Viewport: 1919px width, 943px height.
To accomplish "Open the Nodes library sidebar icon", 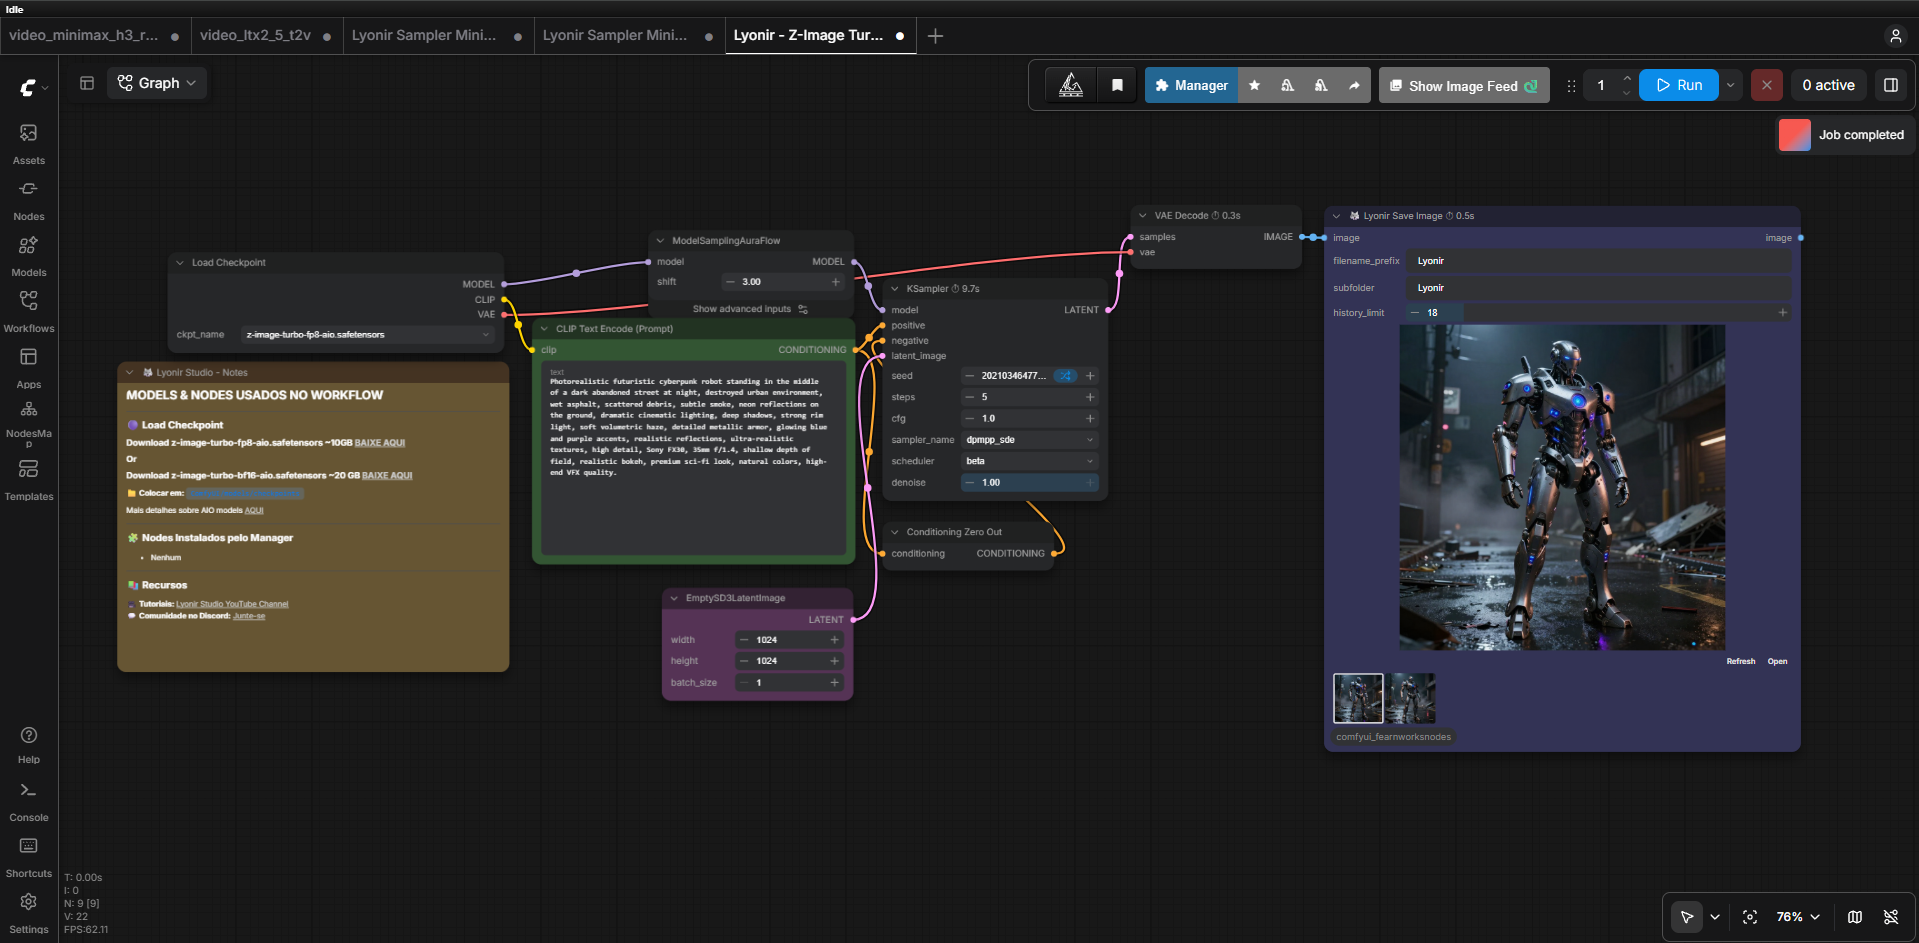I will pyautogui.click(x=29, y=200).
